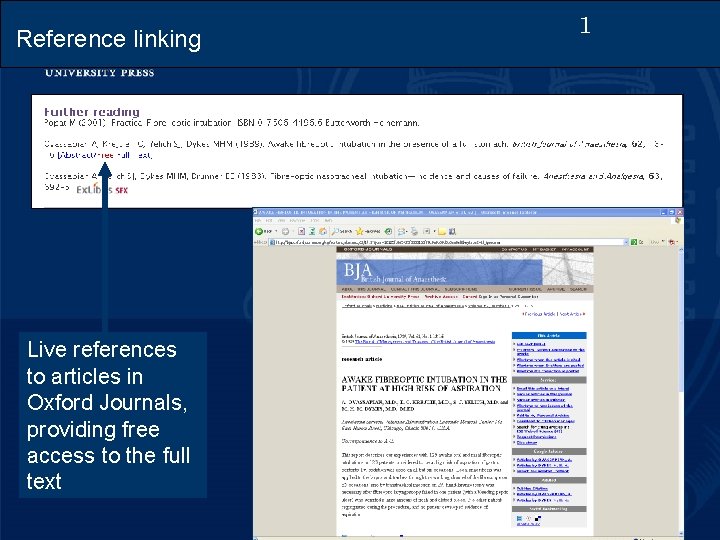Image resolution: width=720 pixels, height=540 pixels.
Task: Open Current Issue navigation tab
Action: click(x=525, y=289)
